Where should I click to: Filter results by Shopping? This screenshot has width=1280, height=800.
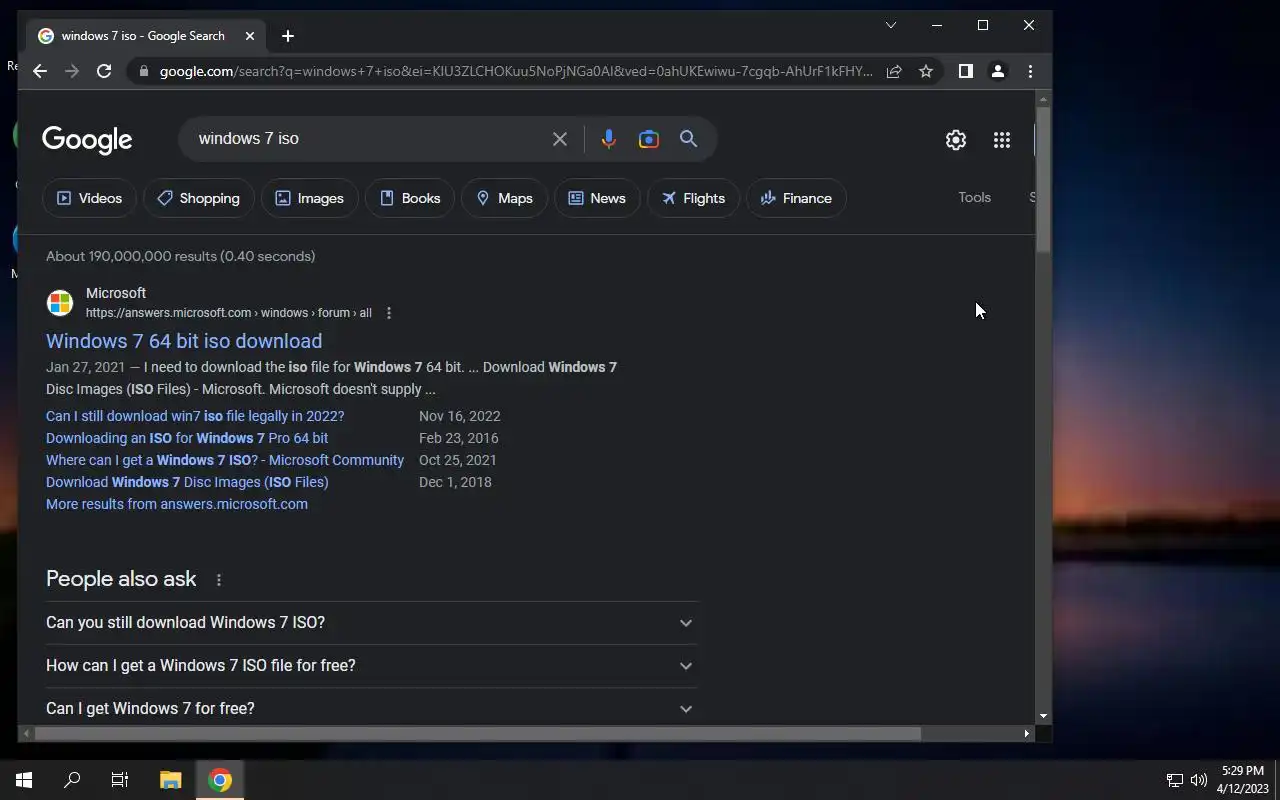coord(199,198)
